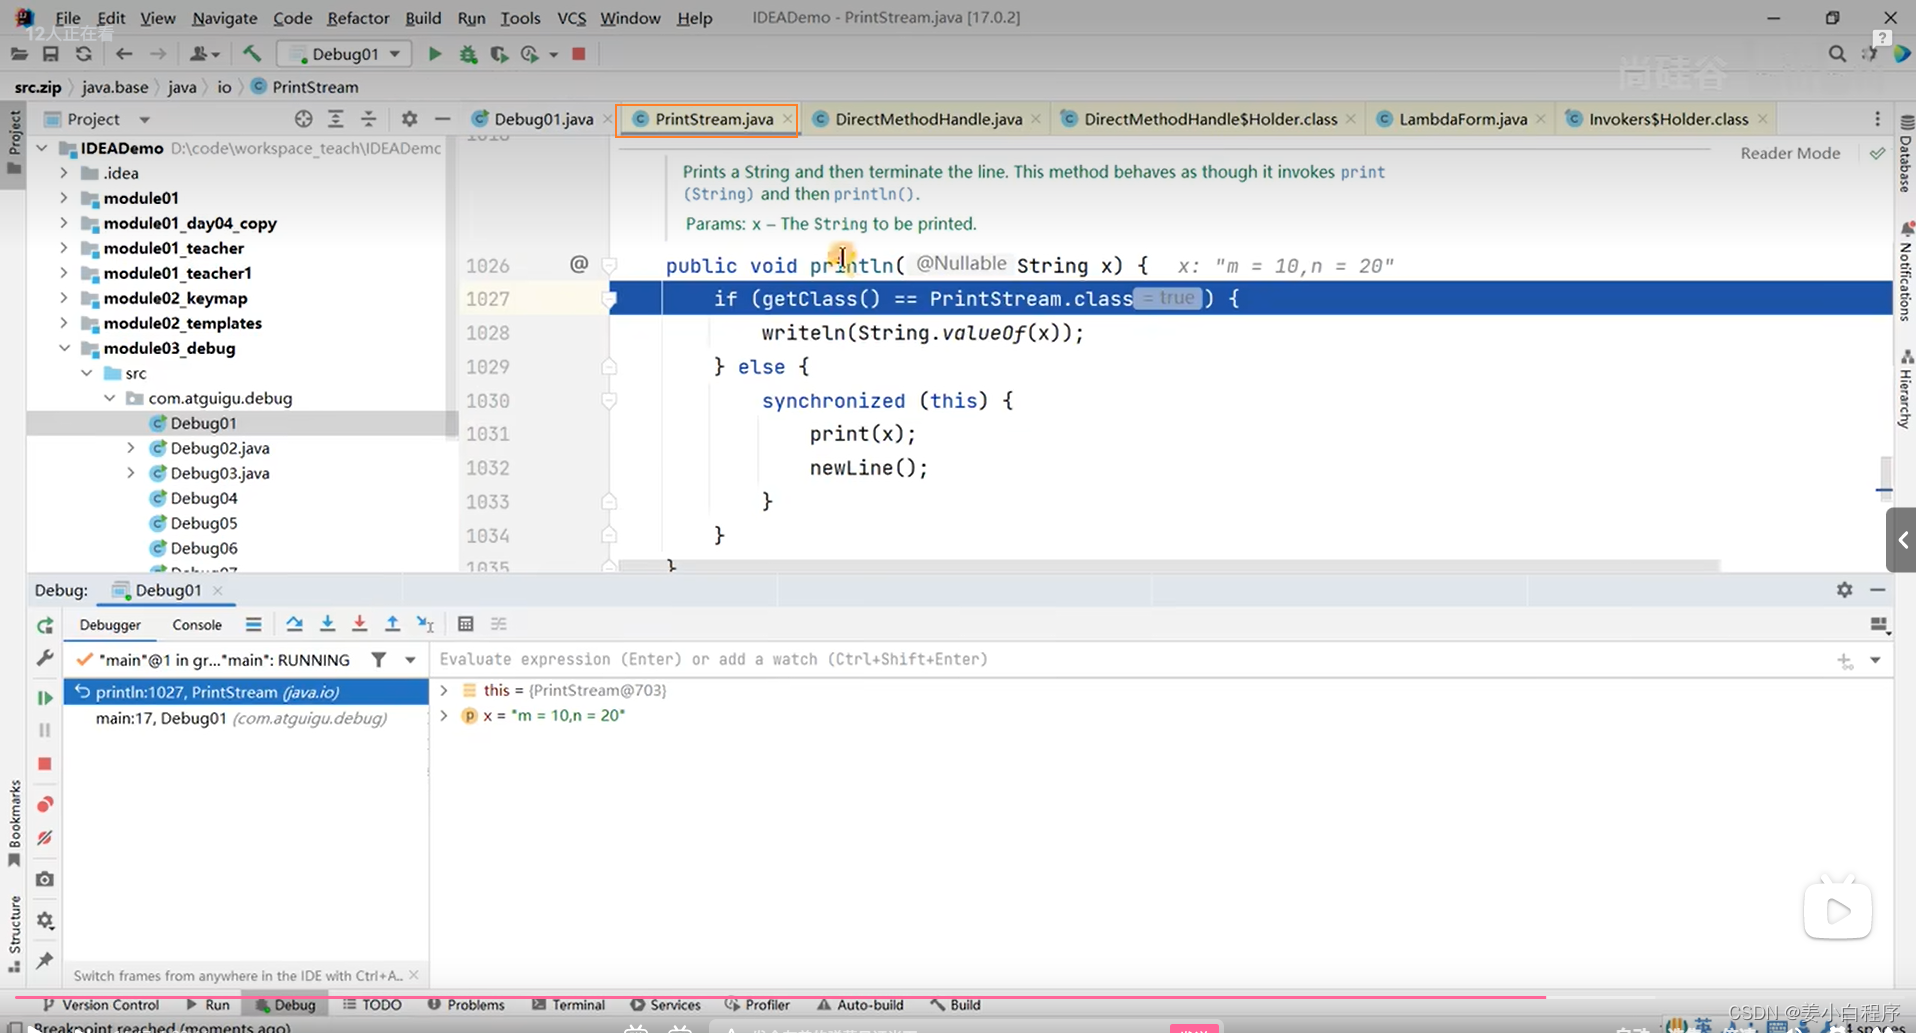The height and width of the screenshot is (1033, 1916).
Task: Open Search Everywhere magnifier icon
Action: pos(1837,54)
